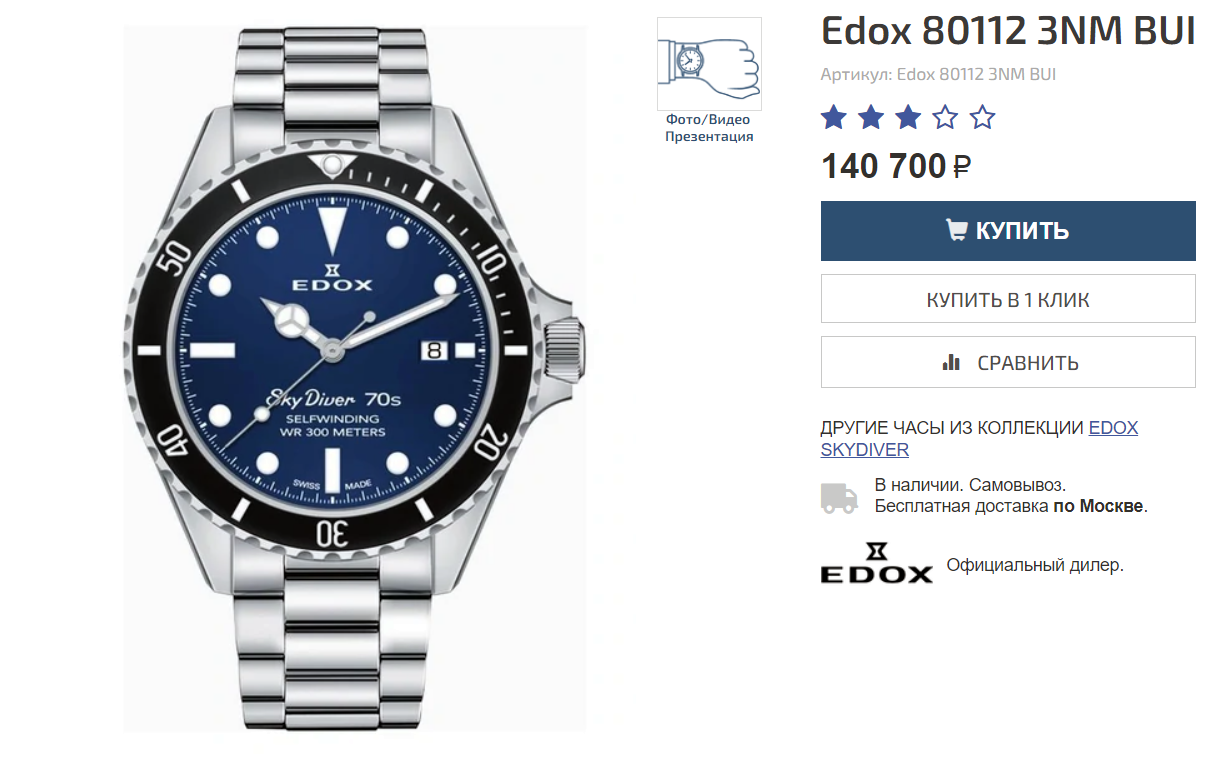Rate five stars with the last star
The image size is (1229, 770).
coord(983,118)
